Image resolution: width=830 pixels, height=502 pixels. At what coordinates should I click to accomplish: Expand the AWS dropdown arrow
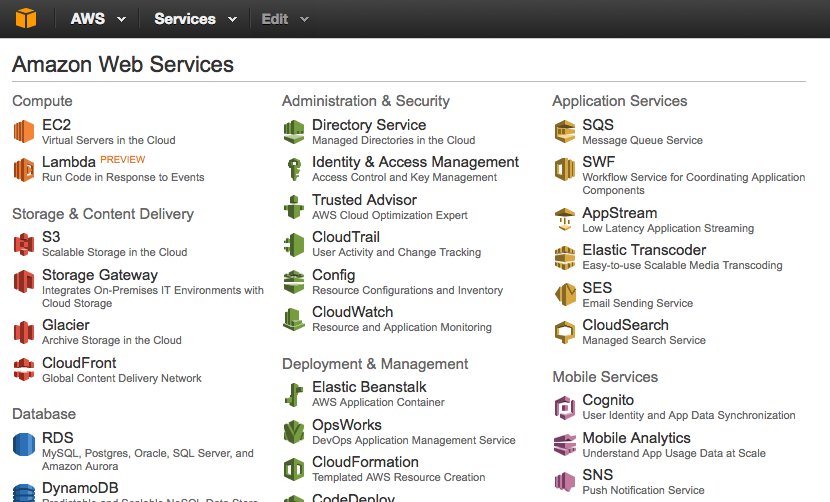[x=121, y=20]
